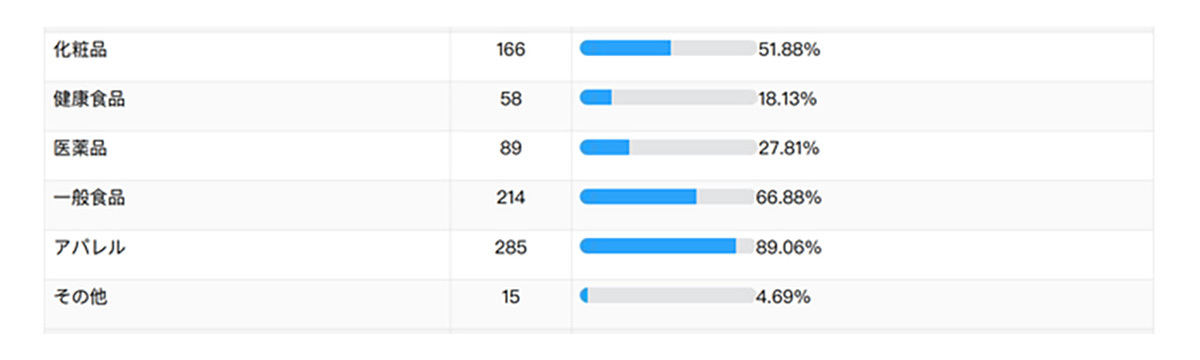Click the count value 89

511,148
